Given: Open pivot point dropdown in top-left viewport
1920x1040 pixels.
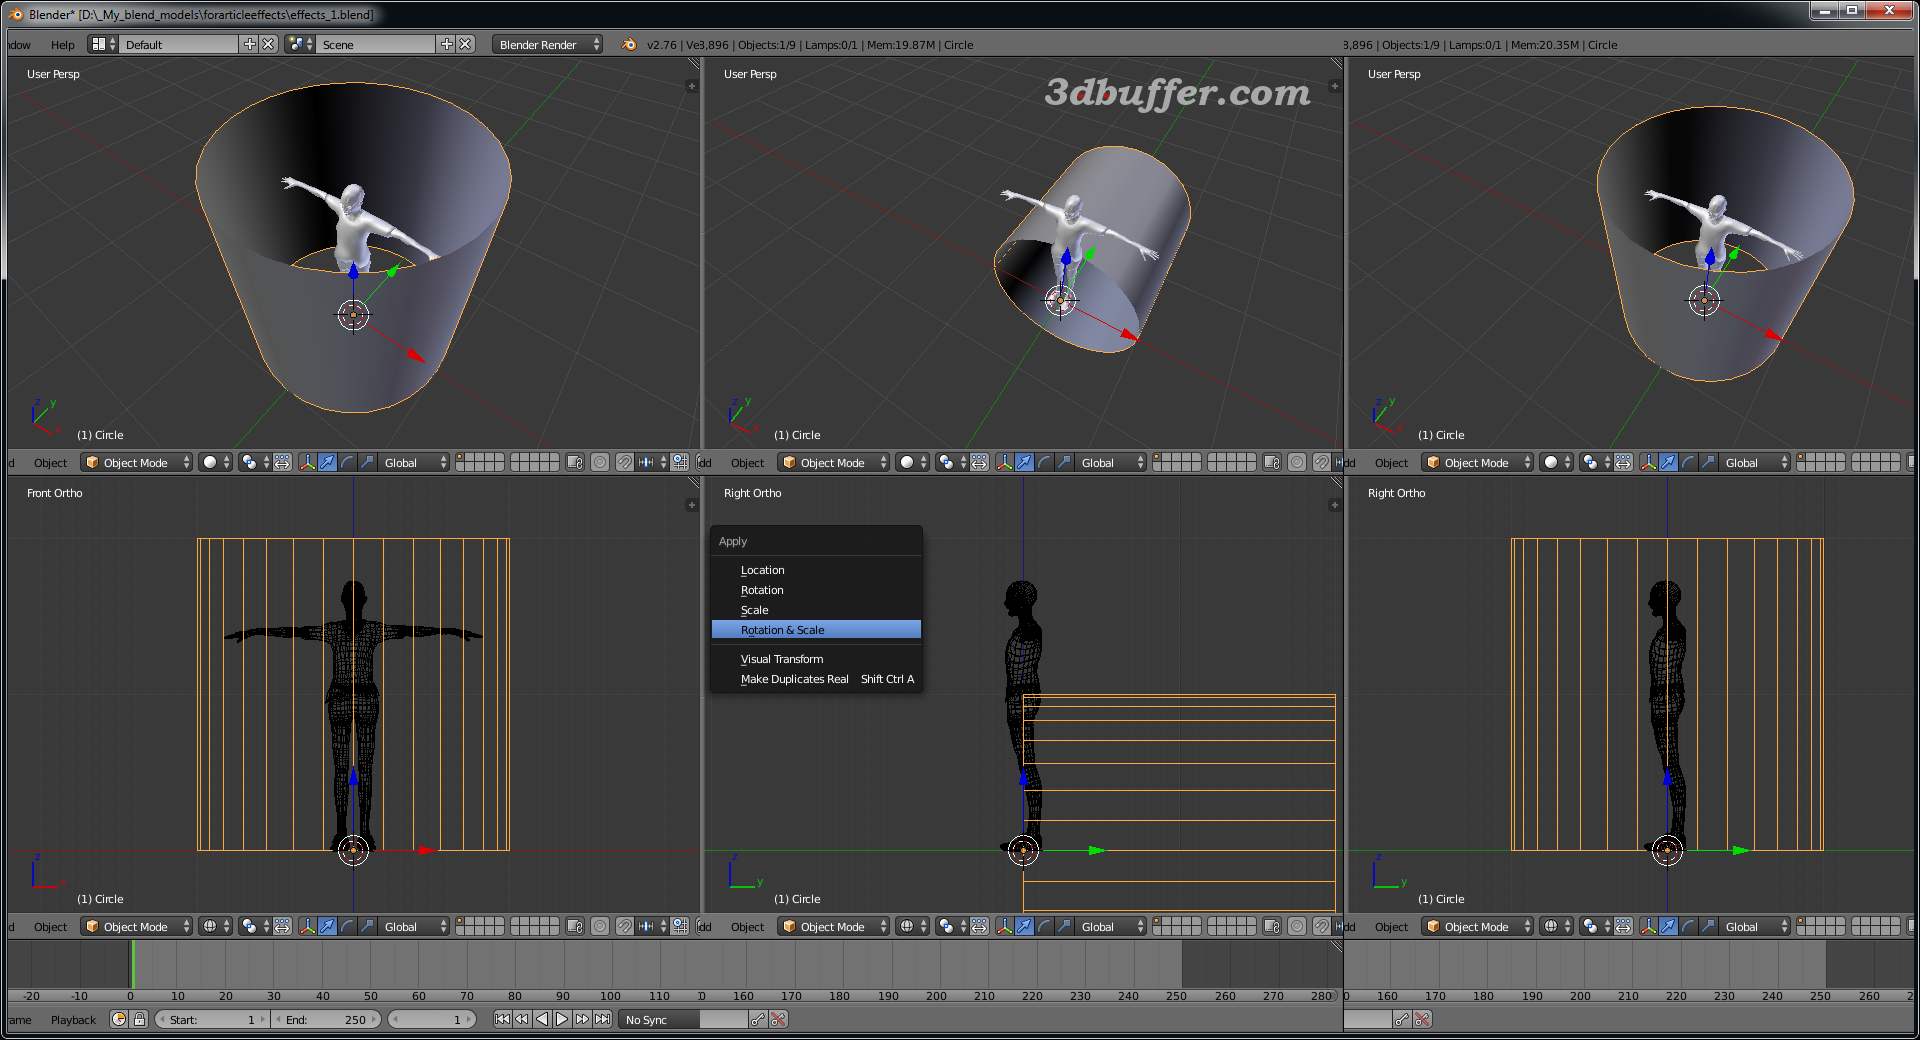Looking at the screenshot, I should tap(255, 463).
